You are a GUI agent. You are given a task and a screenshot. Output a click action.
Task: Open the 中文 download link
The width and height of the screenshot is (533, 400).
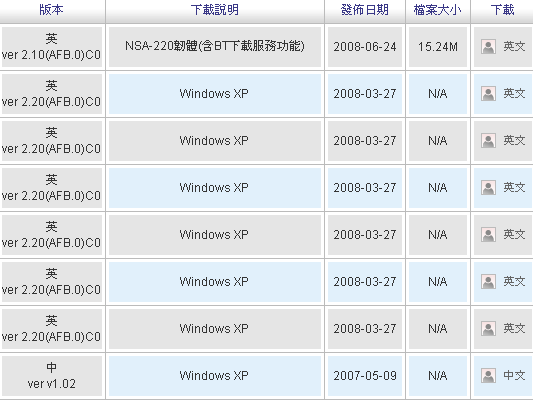click(x=514, y=376)
